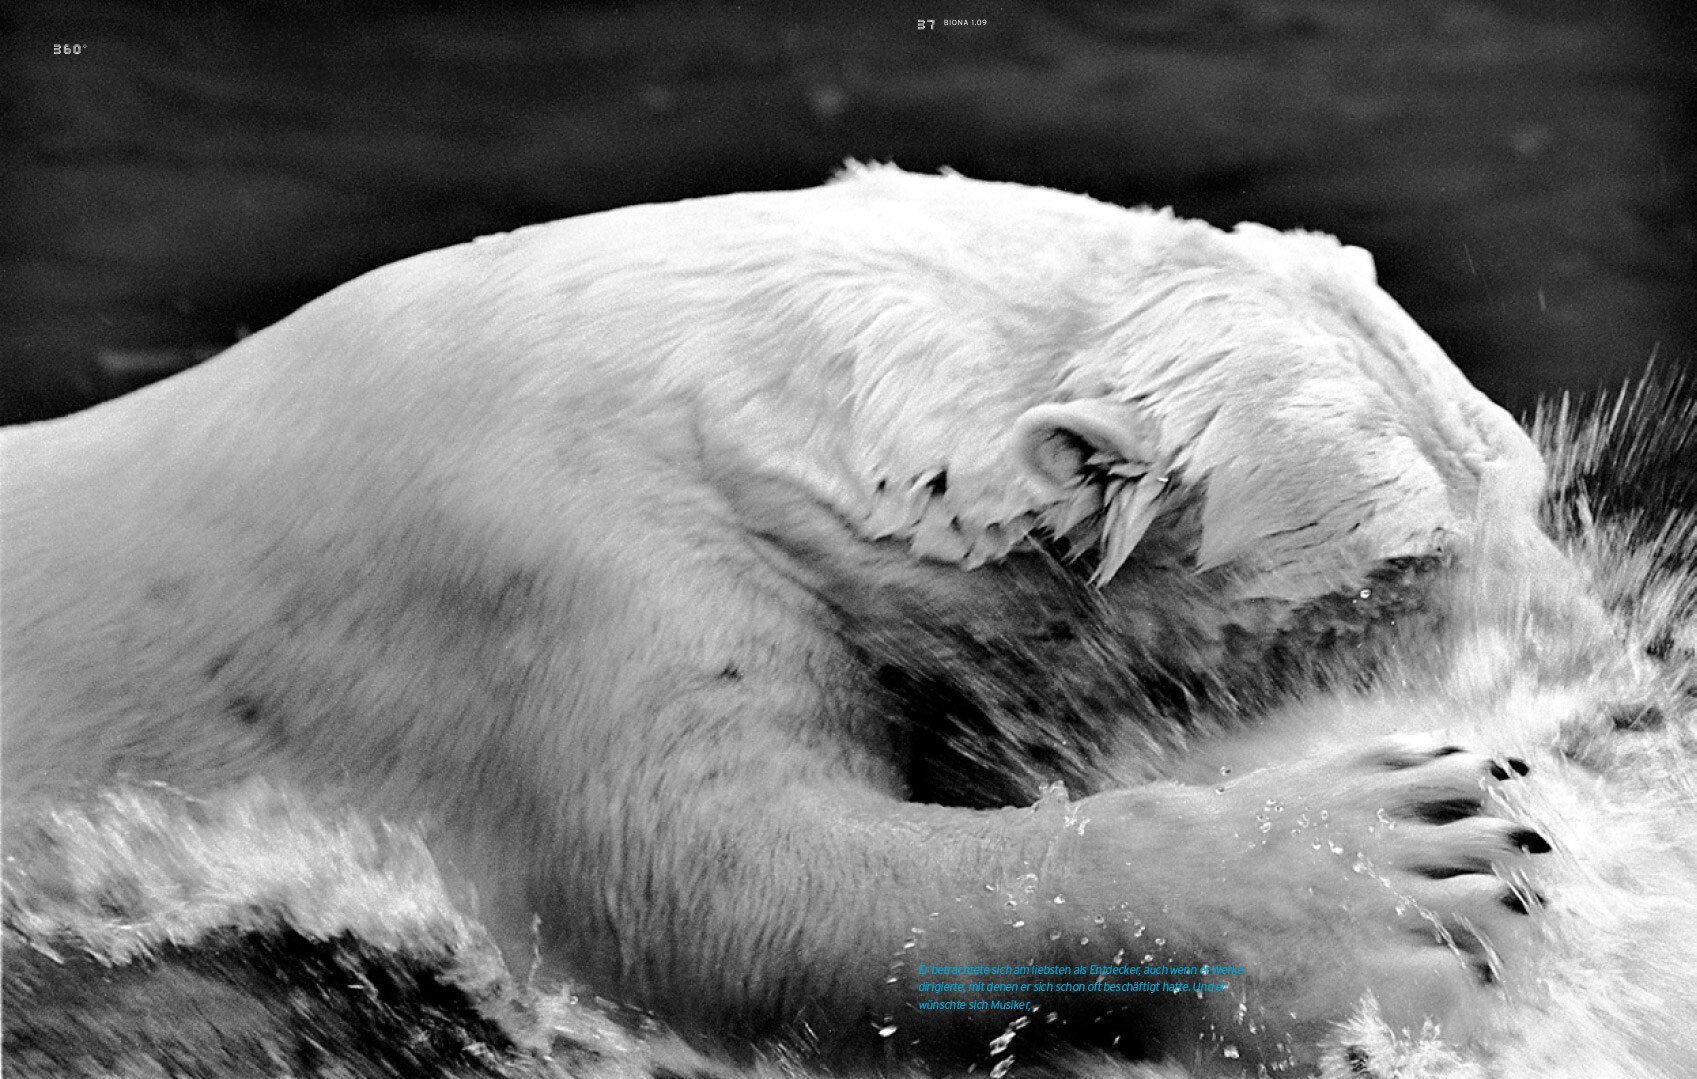Click the page number 37
The height and width of the screenshot is (1079, 1697).
point(925,24)
